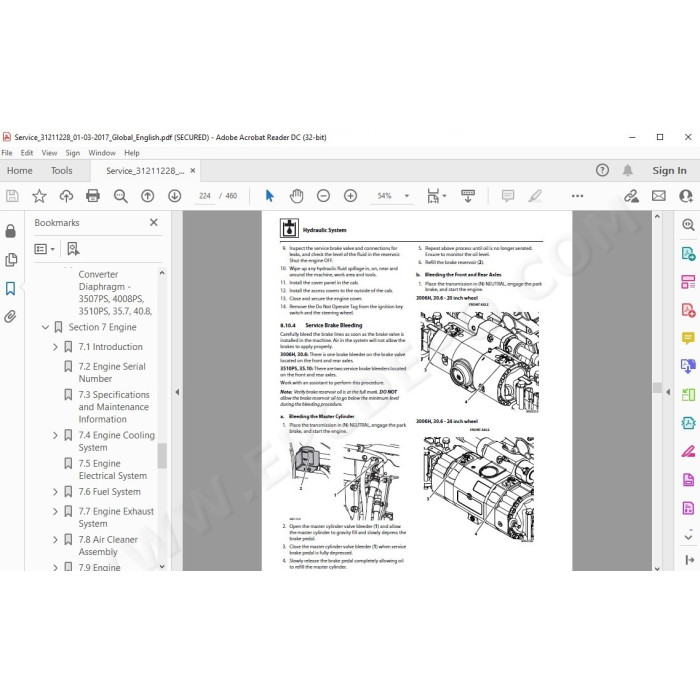Add the document to starred files
Image resolution: width=700 pixels, height=700 pixels.
click(39, 196)
